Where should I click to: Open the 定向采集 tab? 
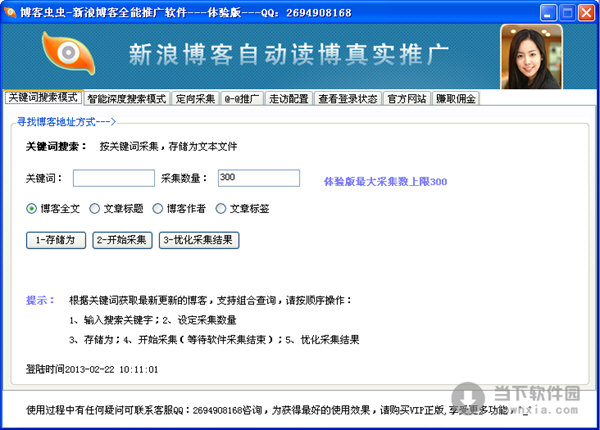click(195, 99)
